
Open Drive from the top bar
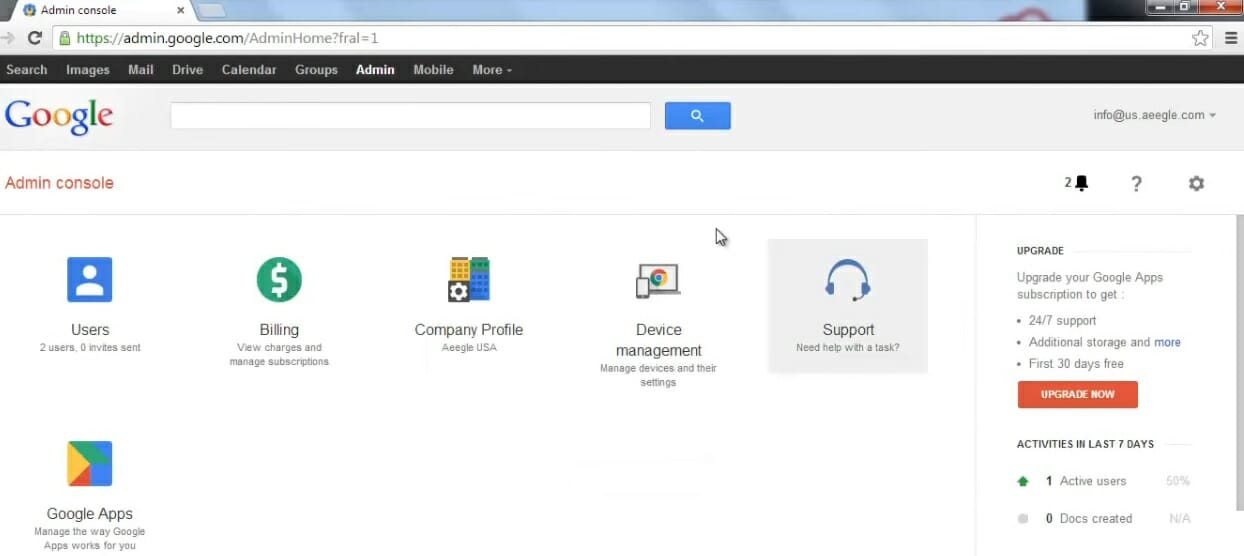click(x=188, y=70)
